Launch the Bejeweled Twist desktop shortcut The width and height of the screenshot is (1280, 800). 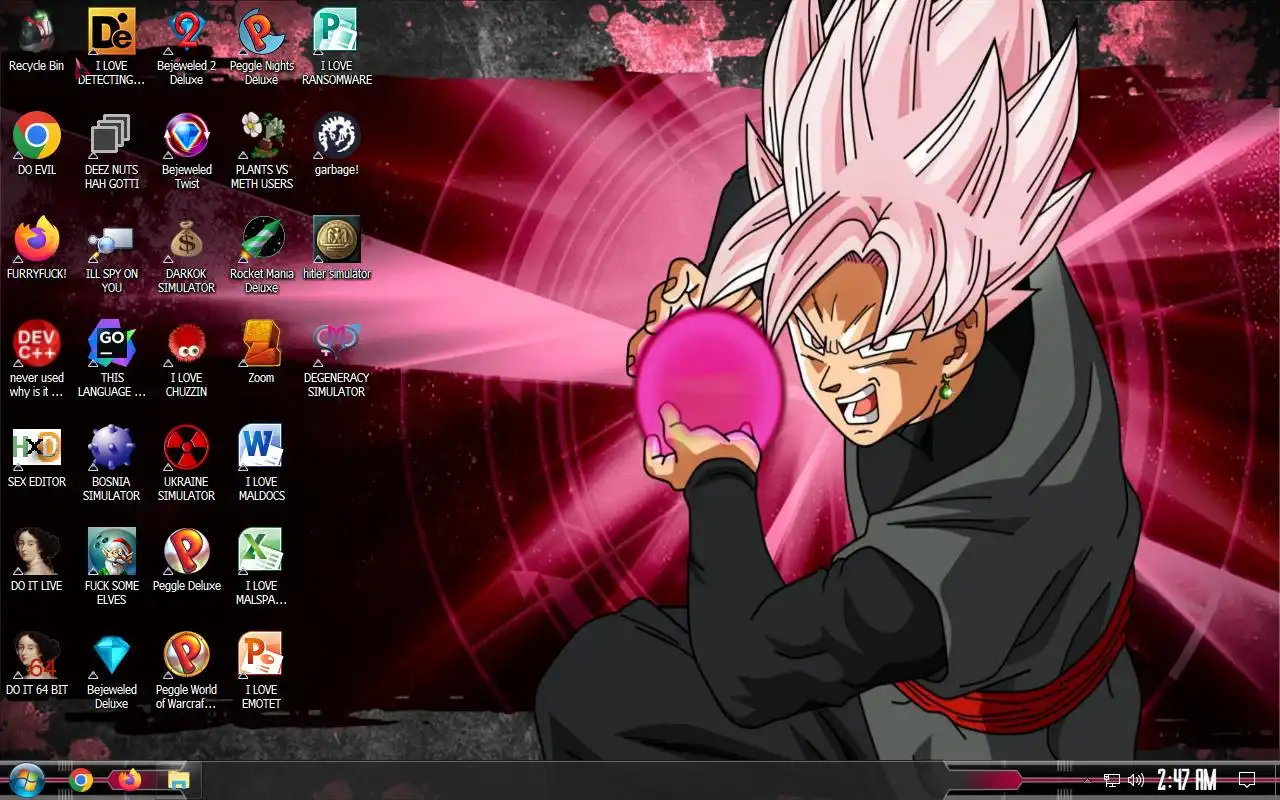click(x=186, y=150)
